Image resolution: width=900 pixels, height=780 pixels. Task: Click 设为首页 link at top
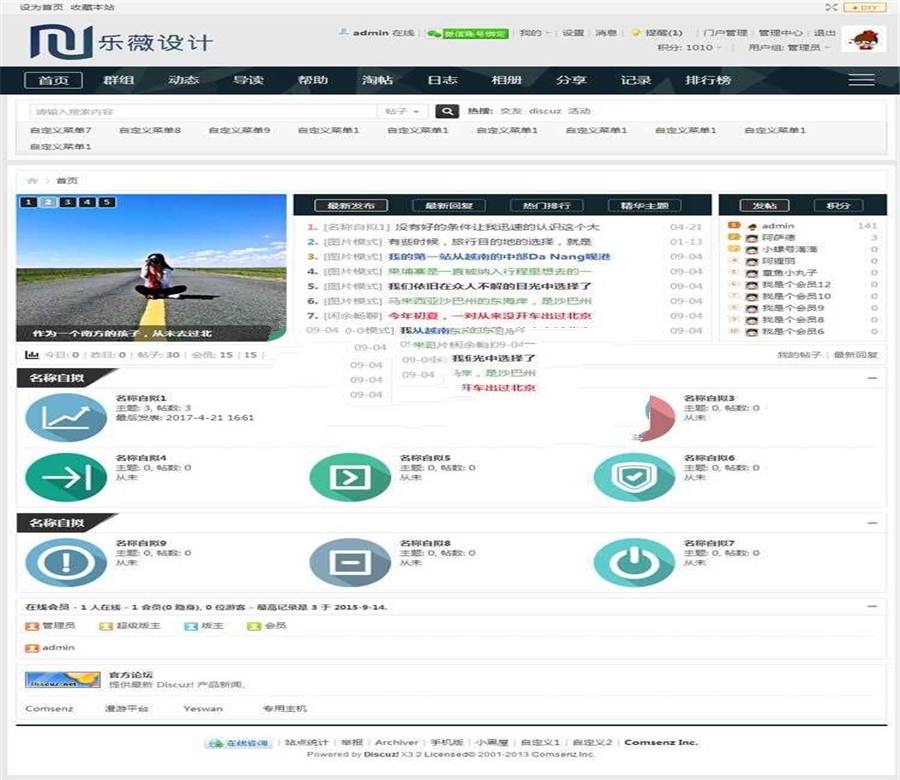point(41,7)
